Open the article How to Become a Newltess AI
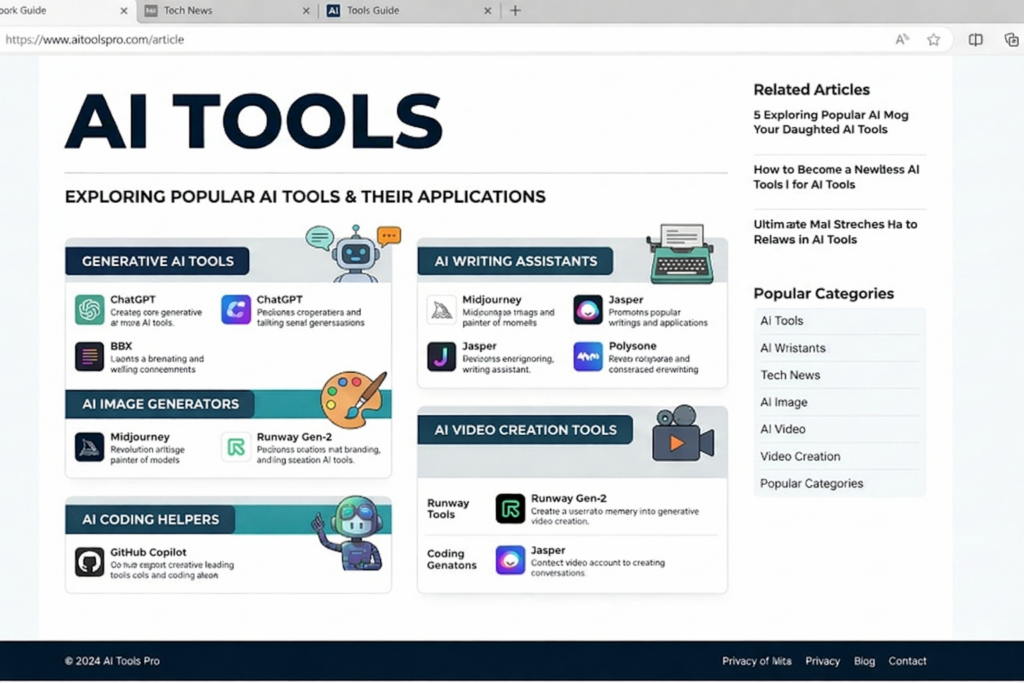Viewport: 1024px width, 683px height. [x=836, y=177]
